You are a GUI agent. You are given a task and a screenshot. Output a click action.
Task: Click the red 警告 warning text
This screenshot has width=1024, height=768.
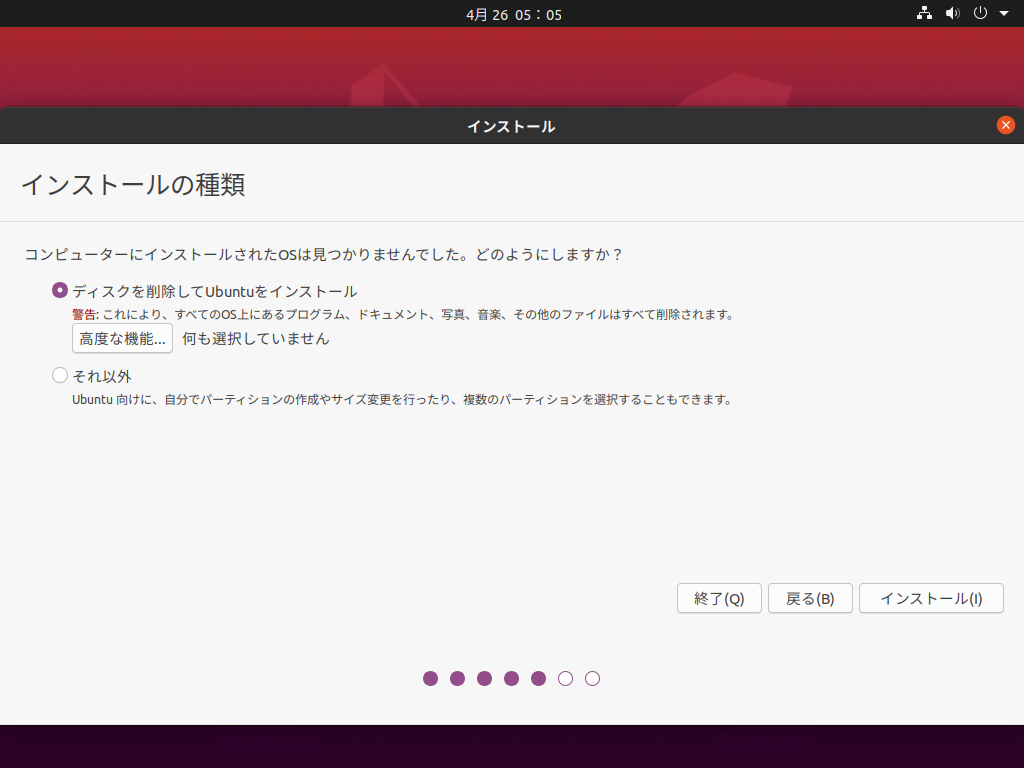coord(85,315)
